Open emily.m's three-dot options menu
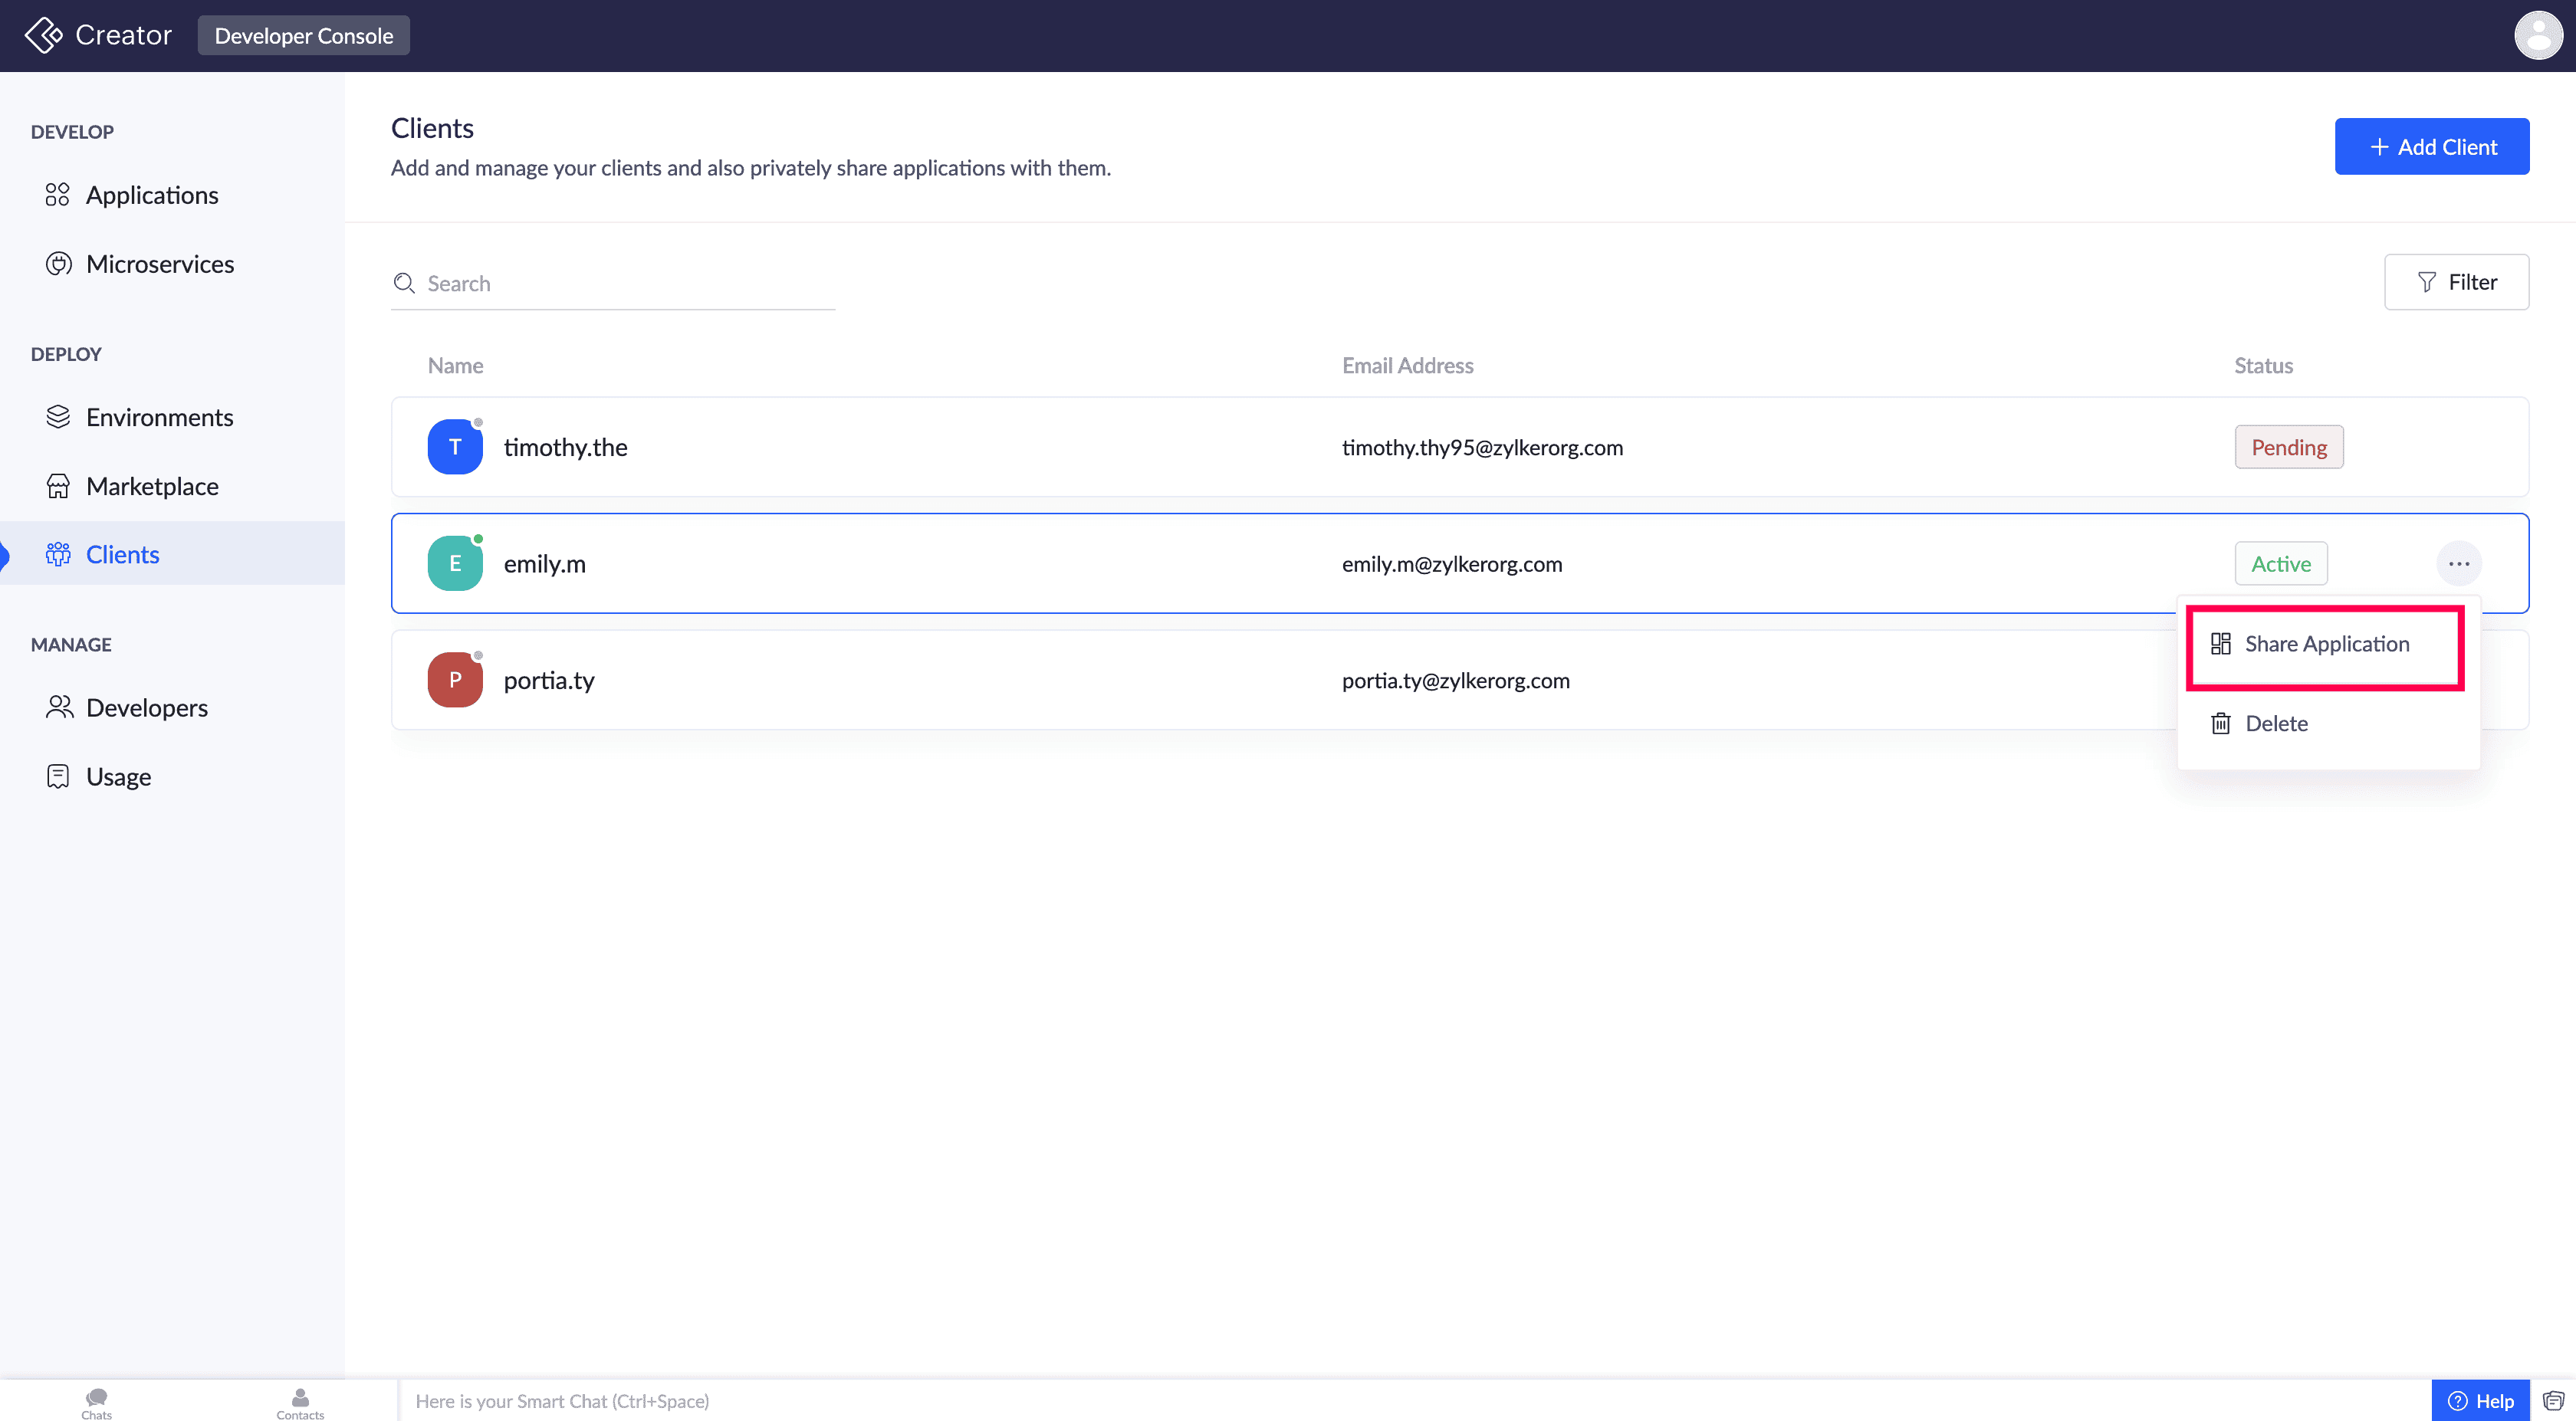The height and width of the screenshot is (1421, 2576). (2458, 564)
